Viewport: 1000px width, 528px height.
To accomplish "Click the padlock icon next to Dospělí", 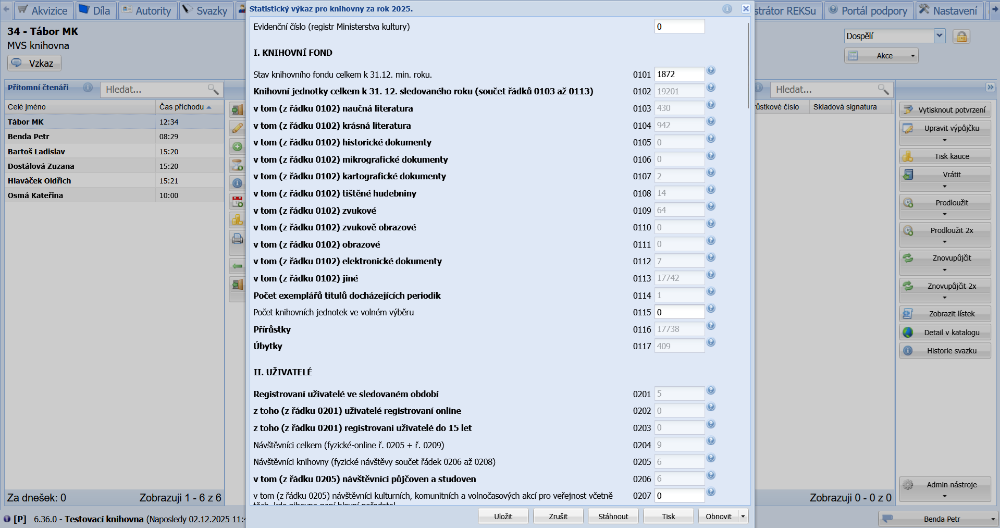I will tap(961, 36).
